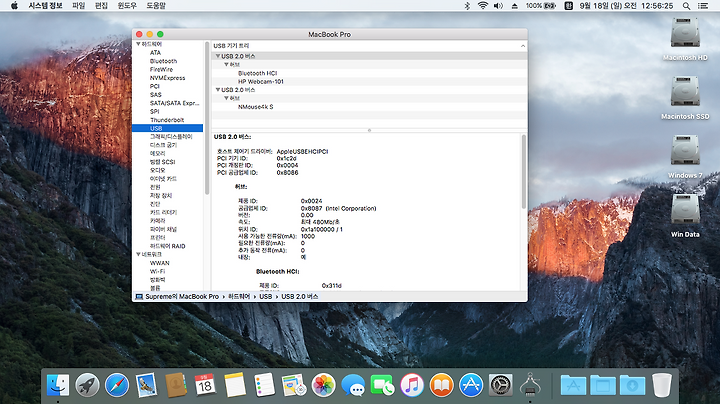This screenshot has width=720, height=404.
Task: Open the Applications folder stack in Dock
Action: tap(573, 385)
